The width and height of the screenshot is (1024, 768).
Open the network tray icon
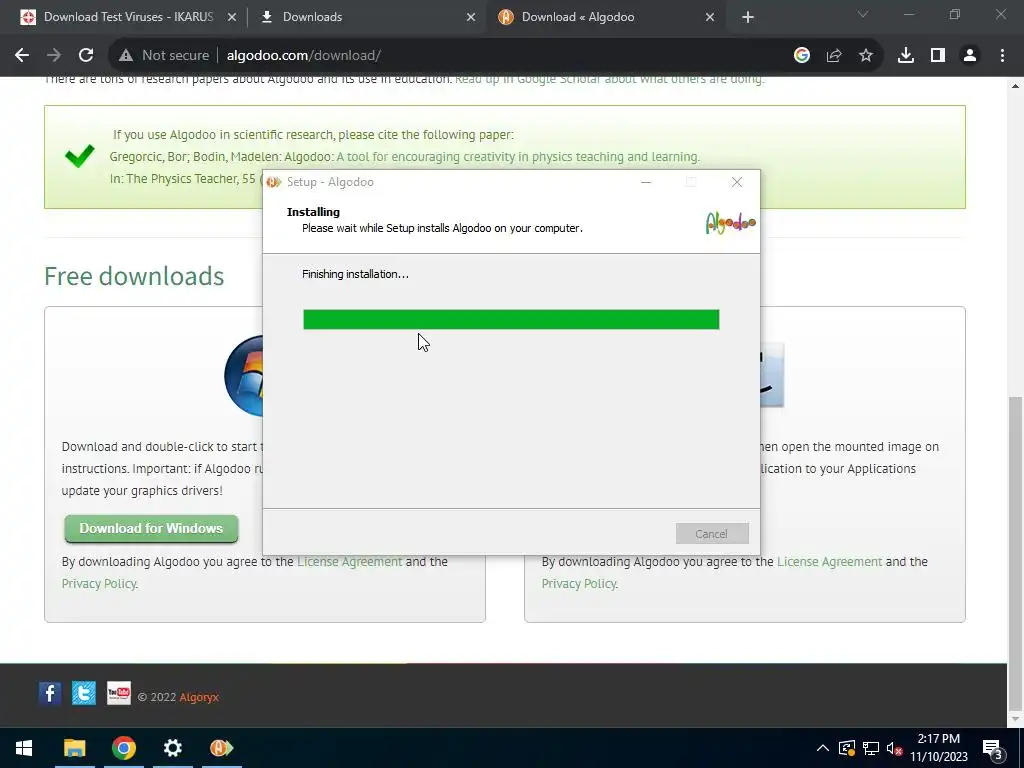tap(871, 748)
